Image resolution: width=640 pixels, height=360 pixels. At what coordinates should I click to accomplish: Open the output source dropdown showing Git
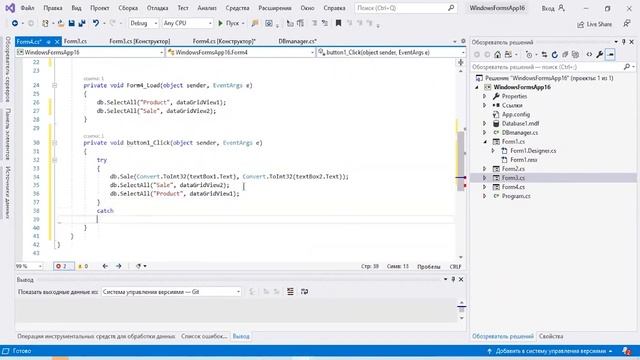click(x=171, y=292)
